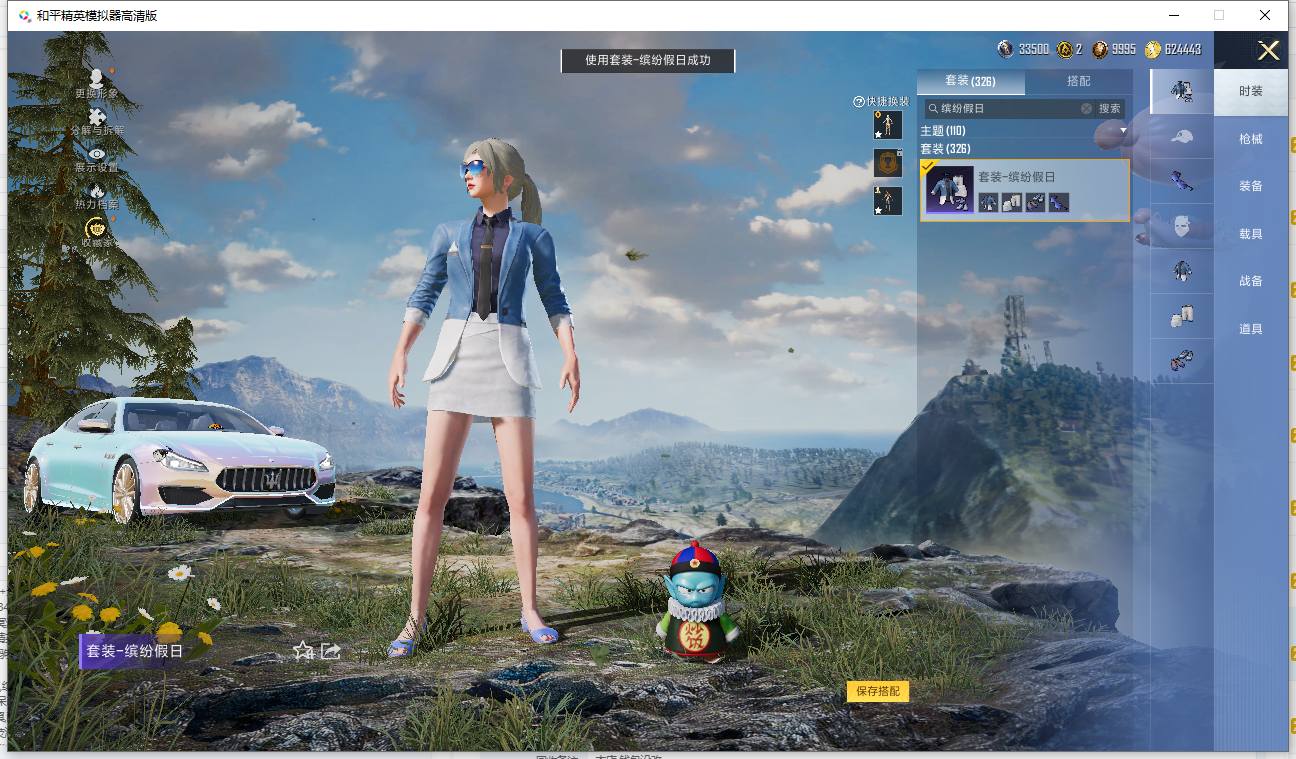Viewport: 1296px width, 759px height.
Task: Select the 战备 tab
Action: click(1251, 281)
